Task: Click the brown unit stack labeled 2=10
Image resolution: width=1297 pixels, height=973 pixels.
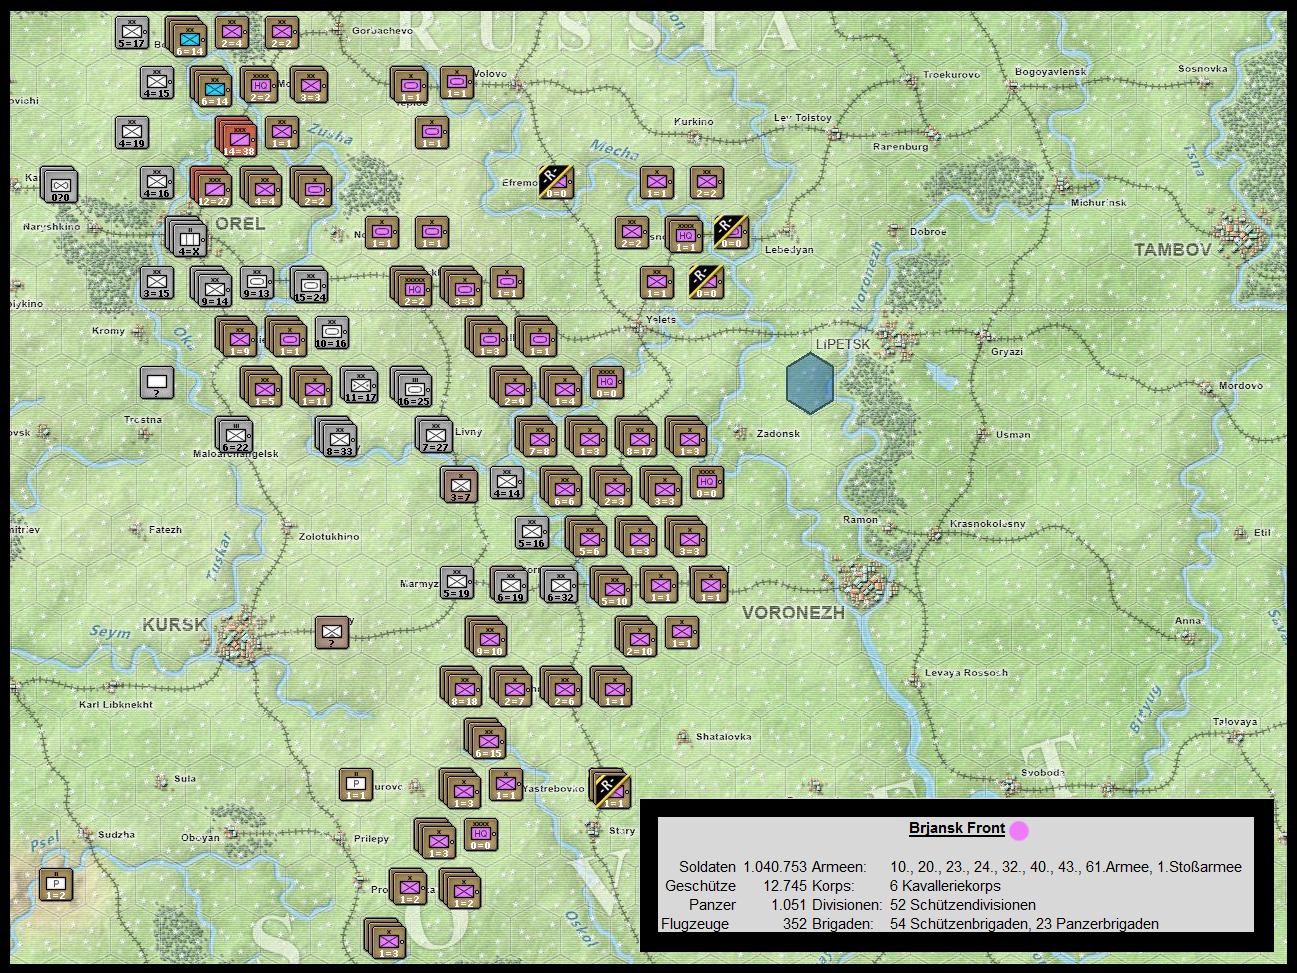Action: [637, 637]
